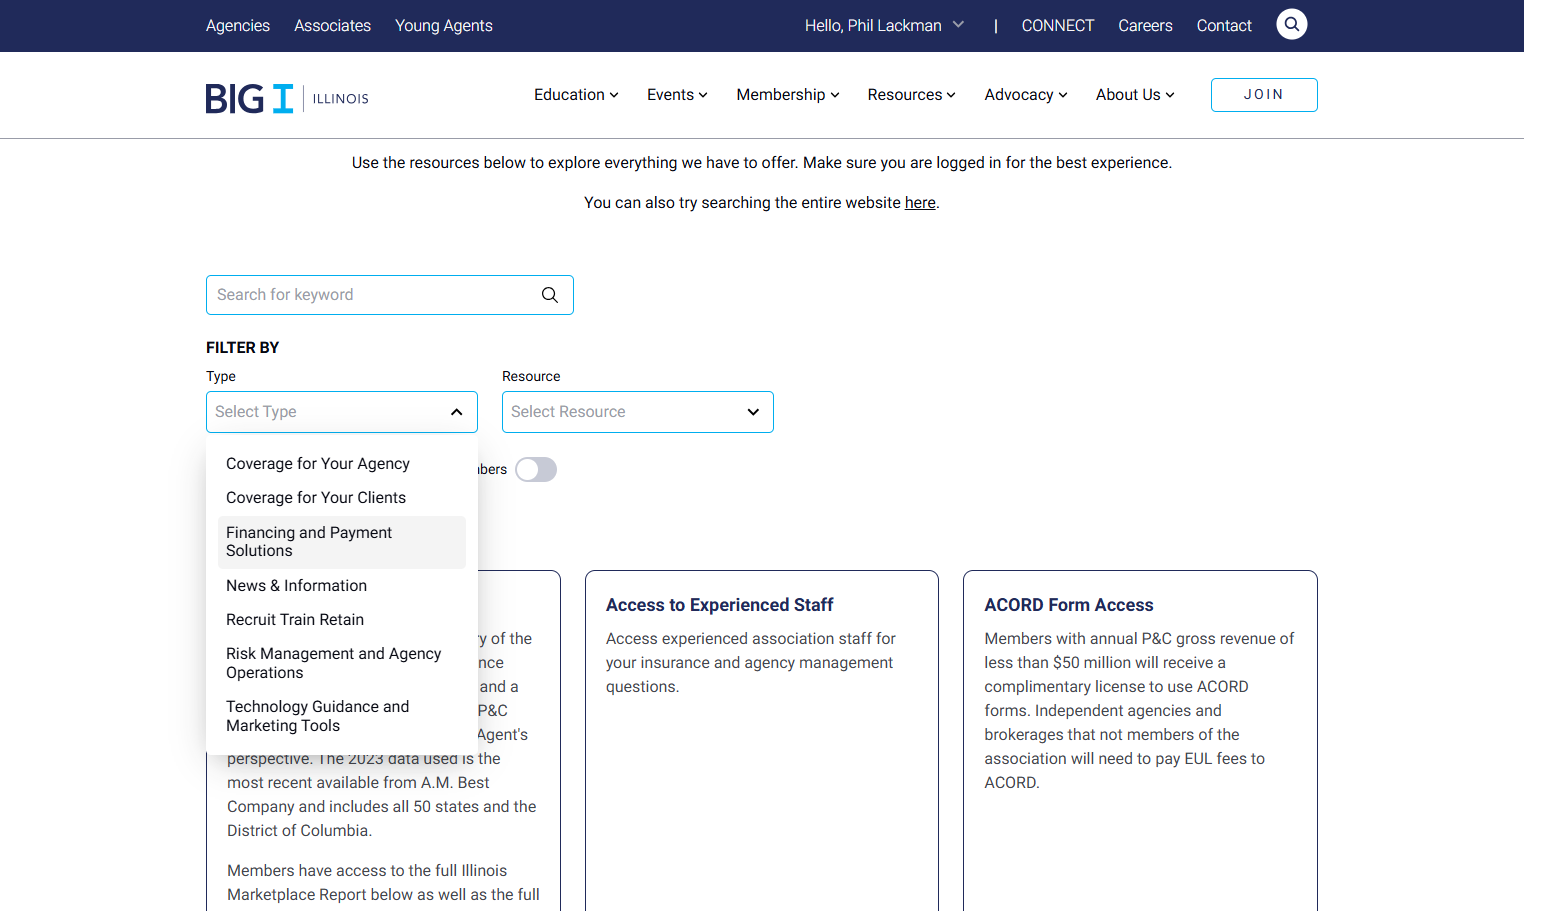Click the search magnifier icon in top bar
Image resolution: width=1541 pixels, height=911 pixels.
pos(1291,24)
